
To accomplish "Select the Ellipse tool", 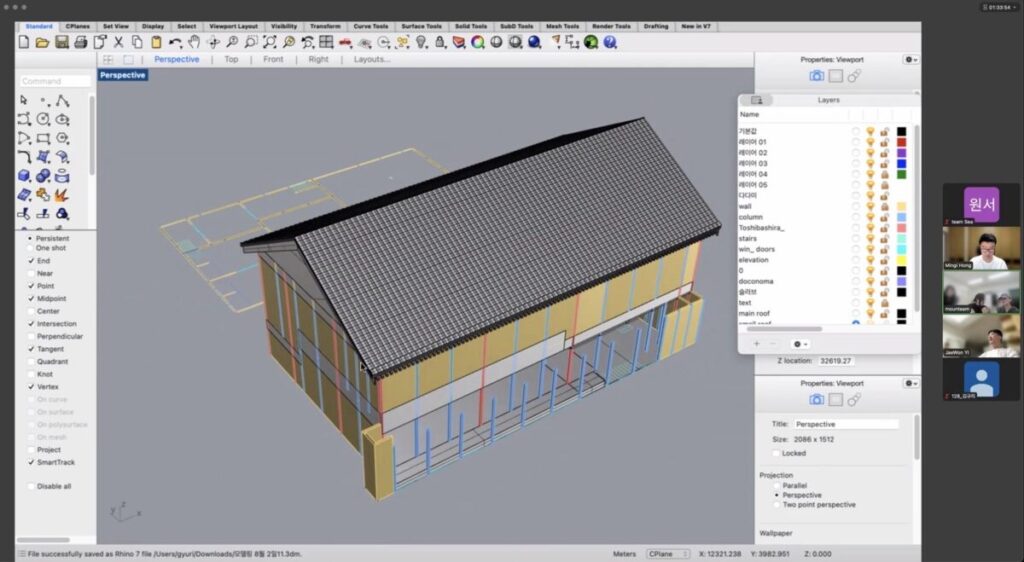I will [62, 119].
